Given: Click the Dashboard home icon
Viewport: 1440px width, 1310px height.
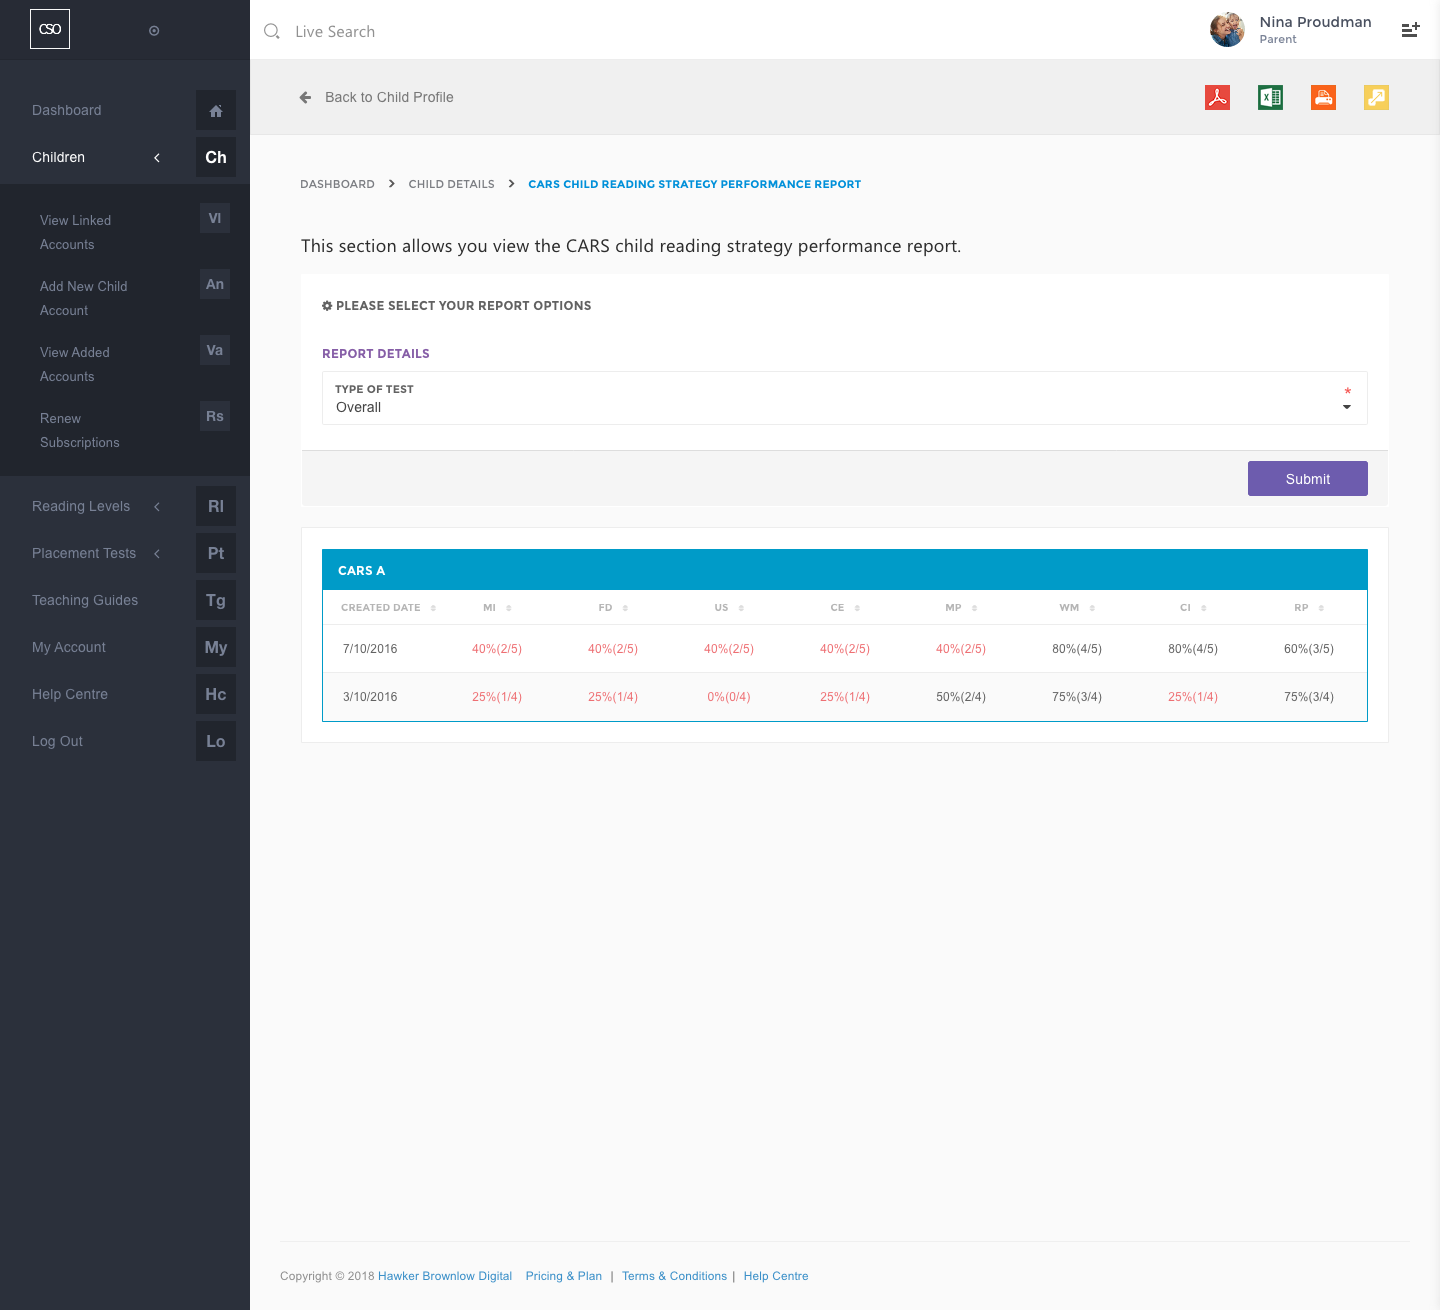Looking at the screenshot, I should (216, 110).
